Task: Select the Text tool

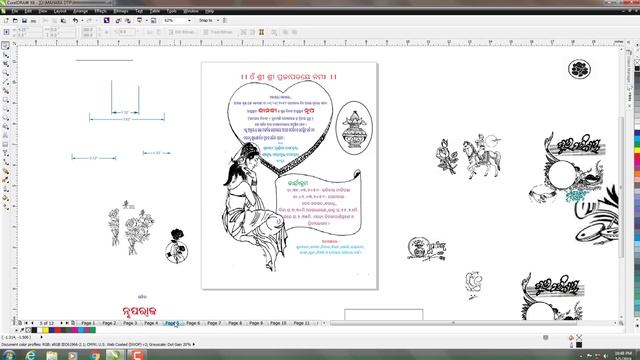Action: [6, 136]
